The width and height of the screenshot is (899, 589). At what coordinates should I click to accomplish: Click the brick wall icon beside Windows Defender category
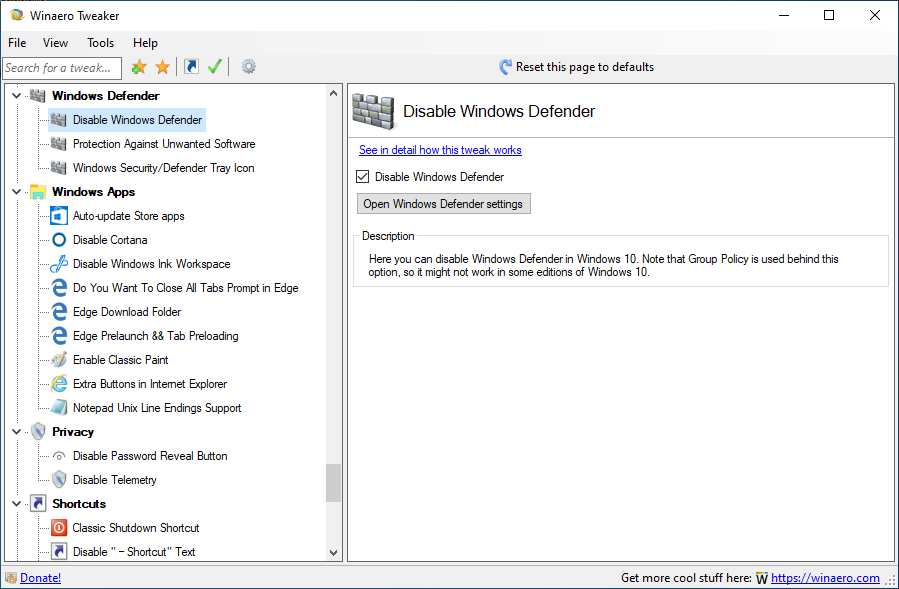[x=38, y=96]
